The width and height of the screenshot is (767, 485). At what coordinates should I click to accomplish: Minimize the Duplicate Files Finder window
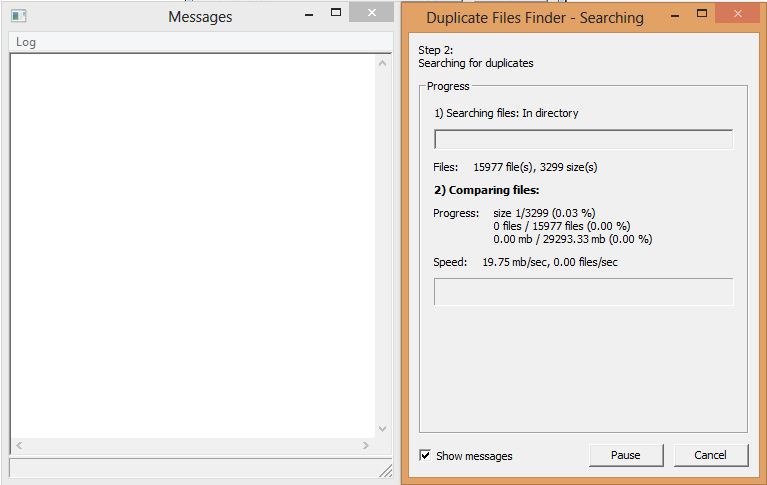pos(675,16)
